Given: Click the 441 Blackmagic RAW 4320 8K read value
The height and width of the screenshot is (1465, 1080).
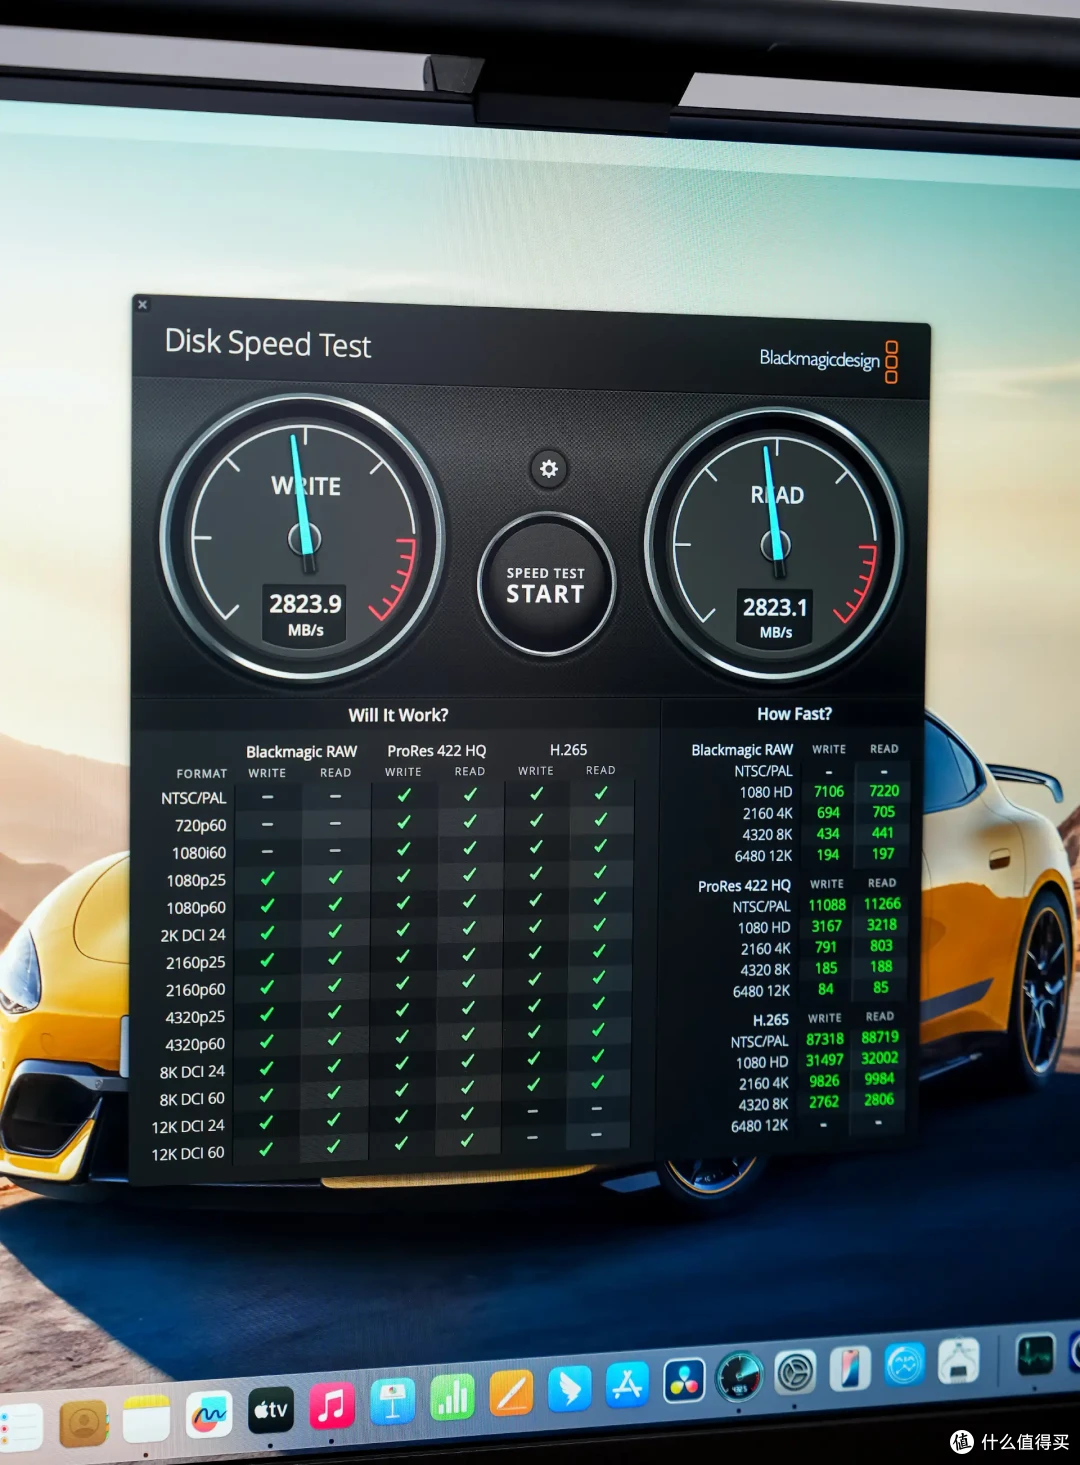Looking at the screenshot, I should point(882,833).
